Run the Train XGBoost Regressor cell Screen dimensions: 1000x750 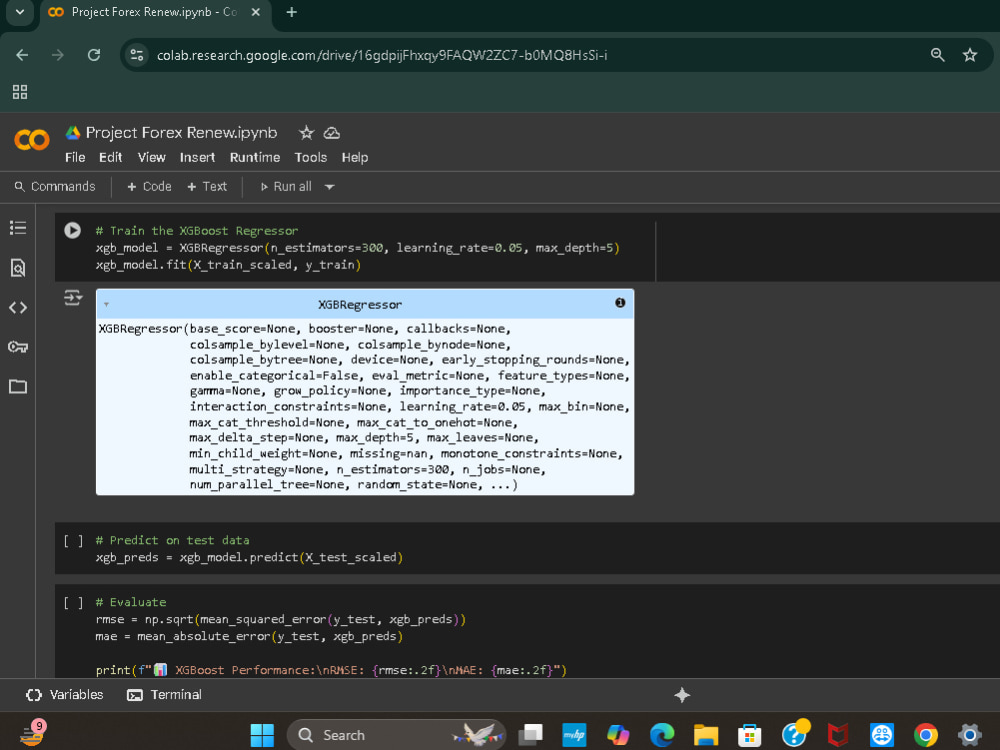click(73, 230)
